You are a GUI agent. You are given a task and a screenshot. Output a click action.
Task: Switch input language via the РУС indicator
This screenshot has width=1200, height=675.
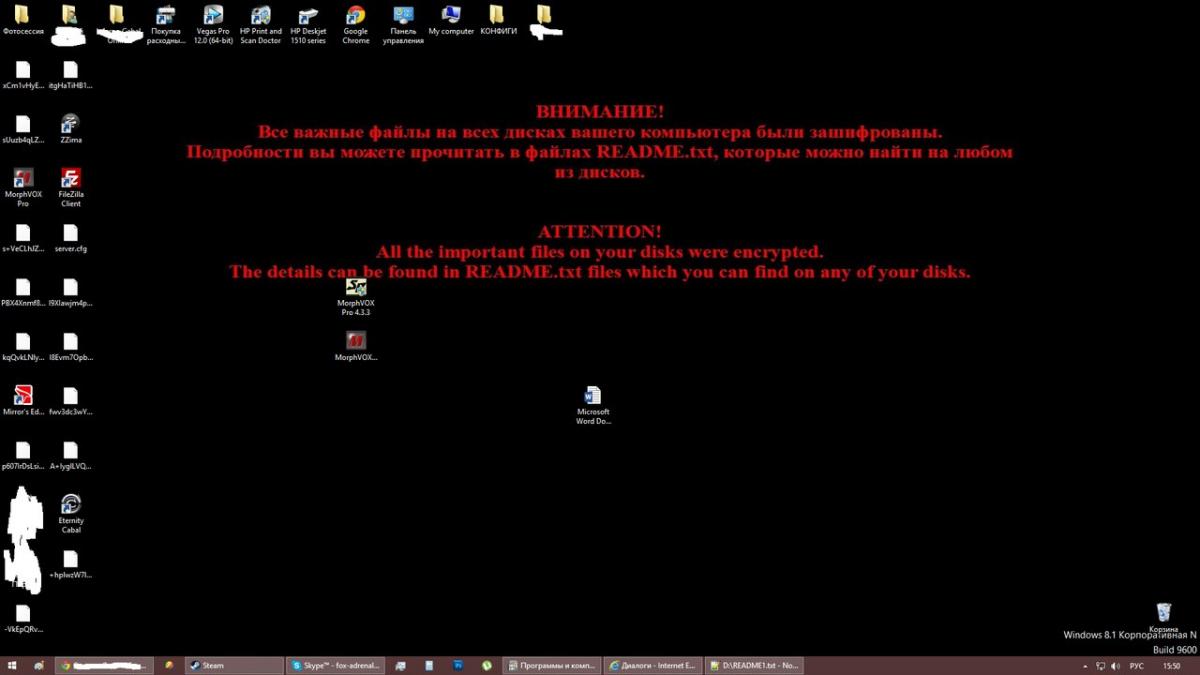pyautogui.click(x=1137, y=665)
